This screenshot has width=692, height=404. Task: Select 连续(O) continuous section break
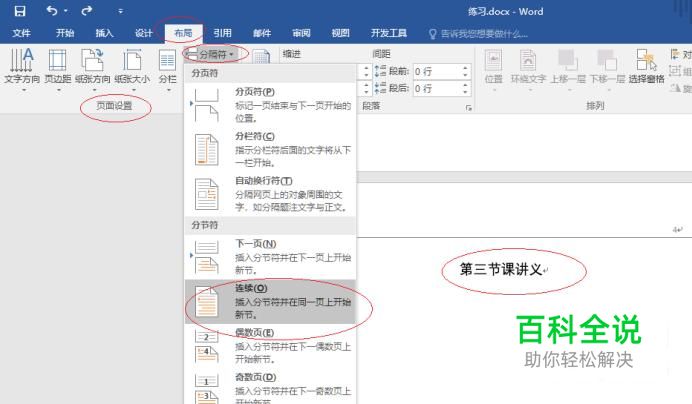click(270, 302)
